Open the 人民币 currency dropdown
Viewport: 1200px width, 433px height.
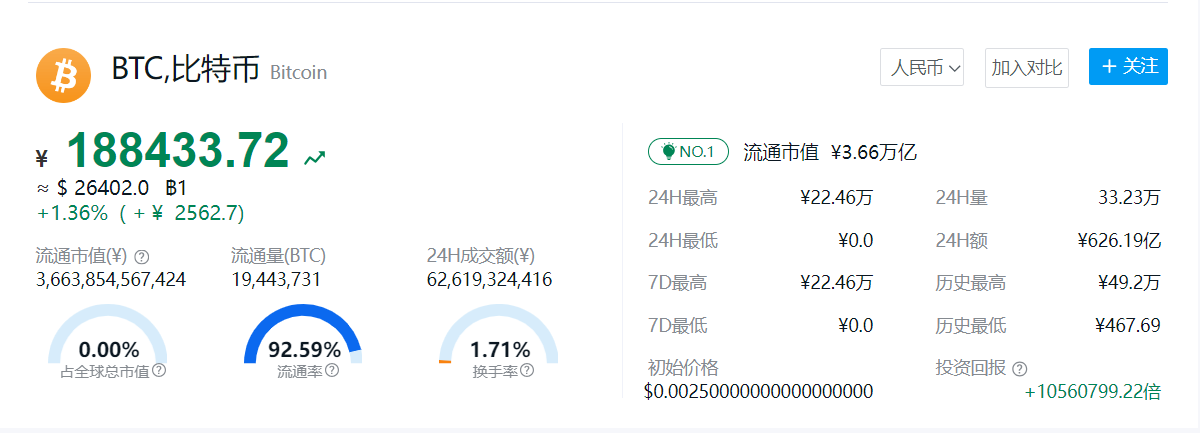pos(921,68)
